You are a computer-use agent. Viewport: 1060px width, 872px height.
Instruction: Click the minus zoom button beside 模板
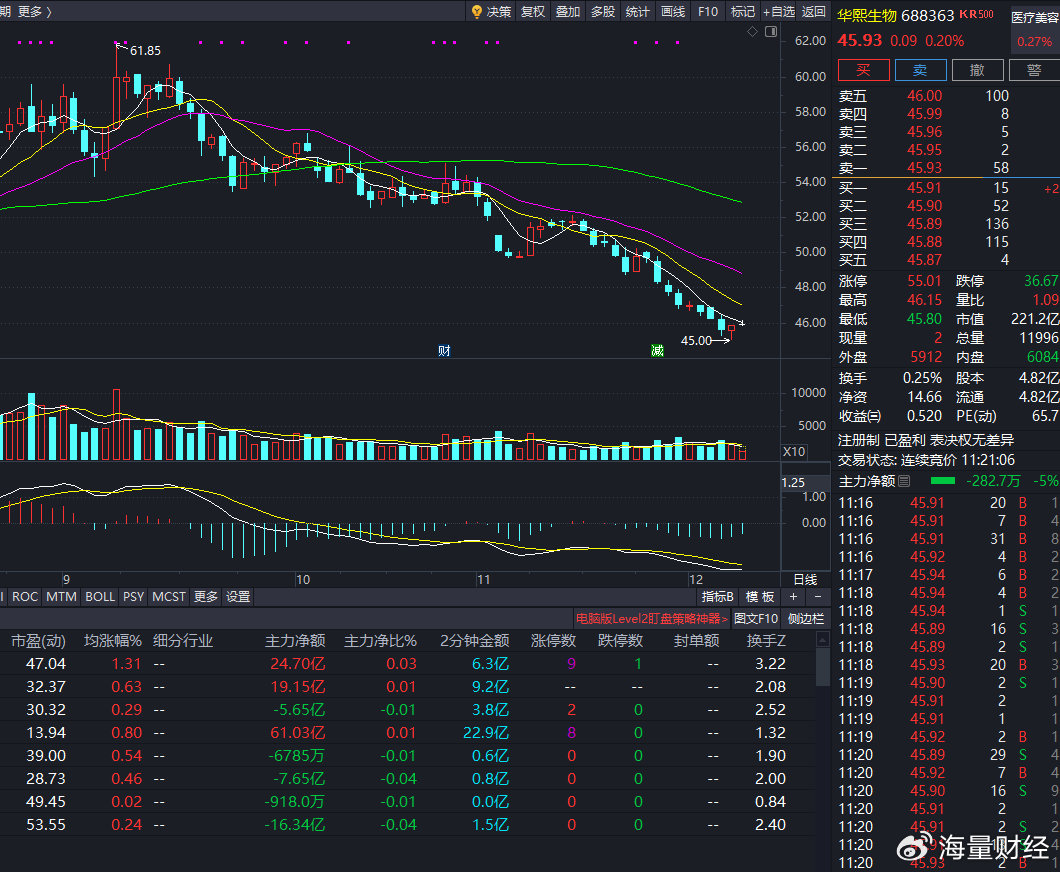[x=818, y=596]
